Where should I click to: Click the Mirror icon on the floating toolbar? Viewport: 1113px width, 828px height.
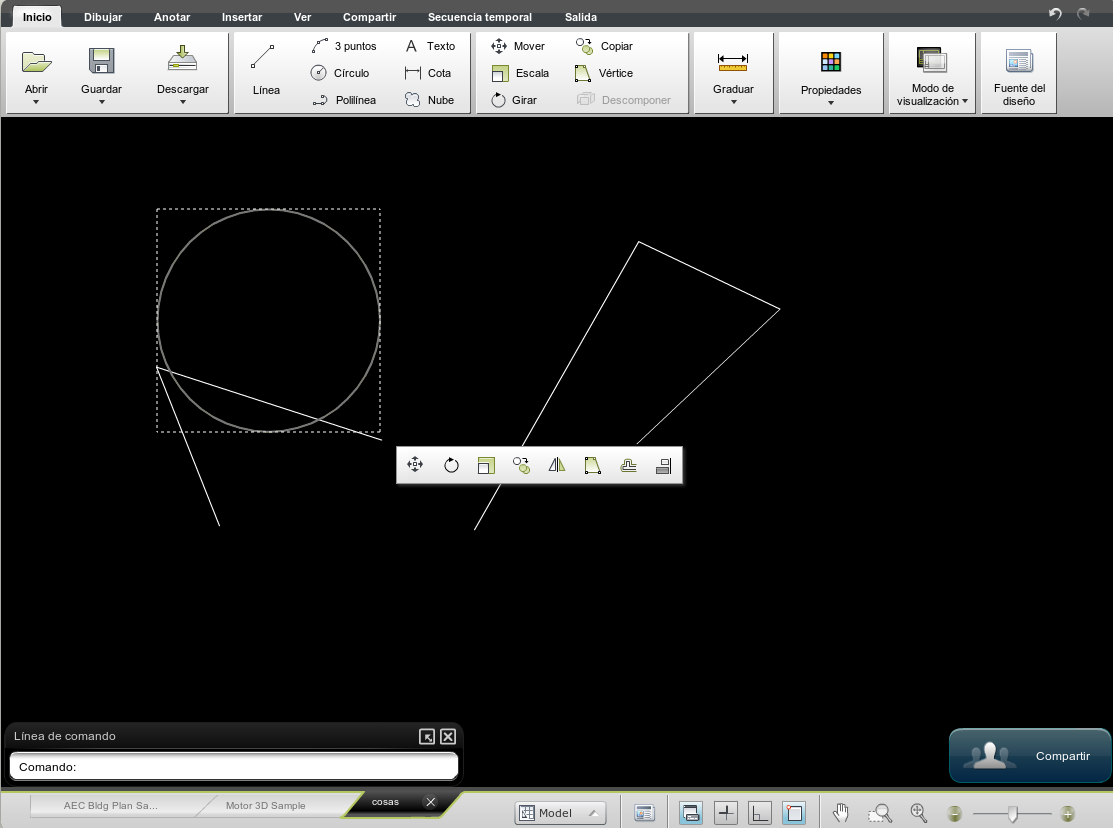(556, 464)
